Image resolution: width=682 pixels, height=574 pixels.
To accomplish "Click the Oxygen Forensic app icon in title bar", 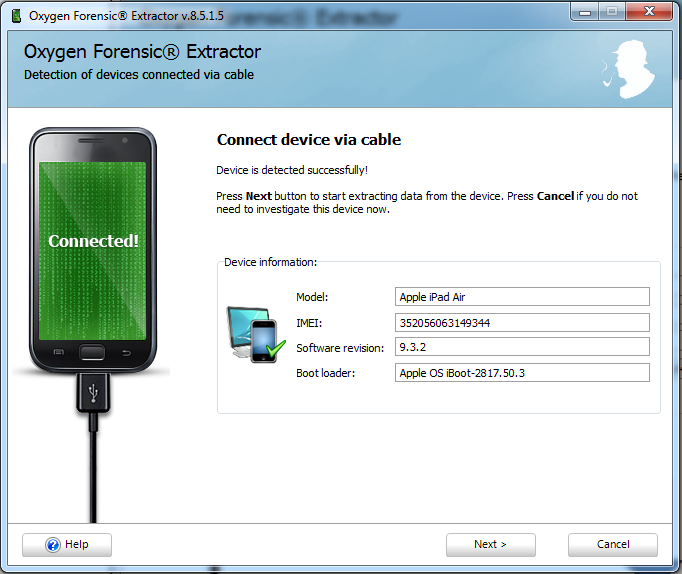I will pyautogui.click(x=17, y=16).
